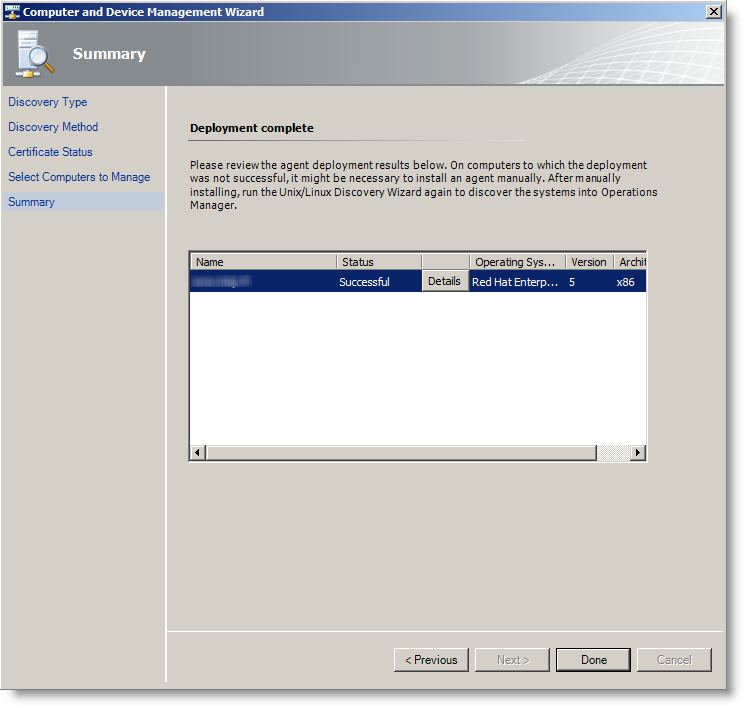Open Details for the successful deployment
The height and width of the screenshot is (706, 743).
(444, 282)
